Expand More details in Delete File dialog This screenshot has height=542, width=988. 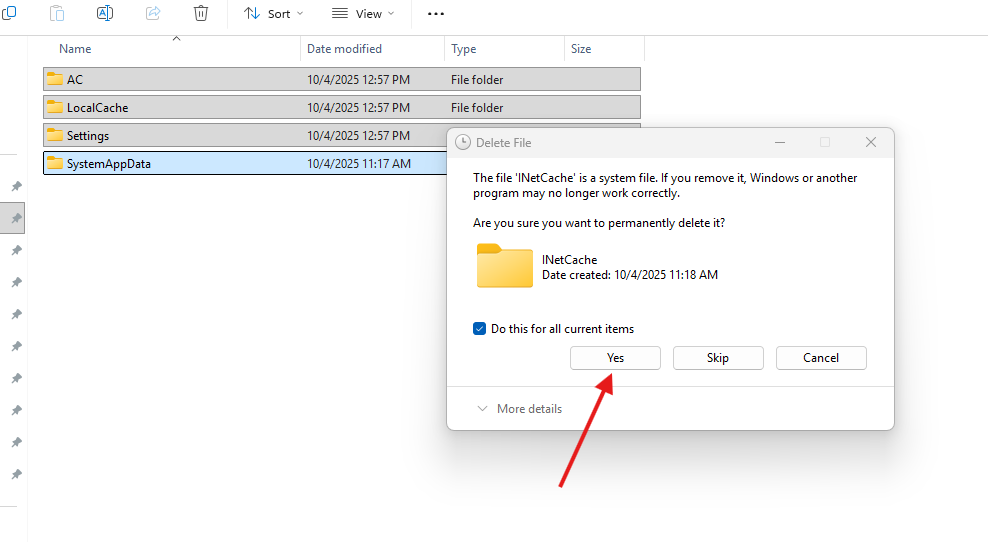519,409
